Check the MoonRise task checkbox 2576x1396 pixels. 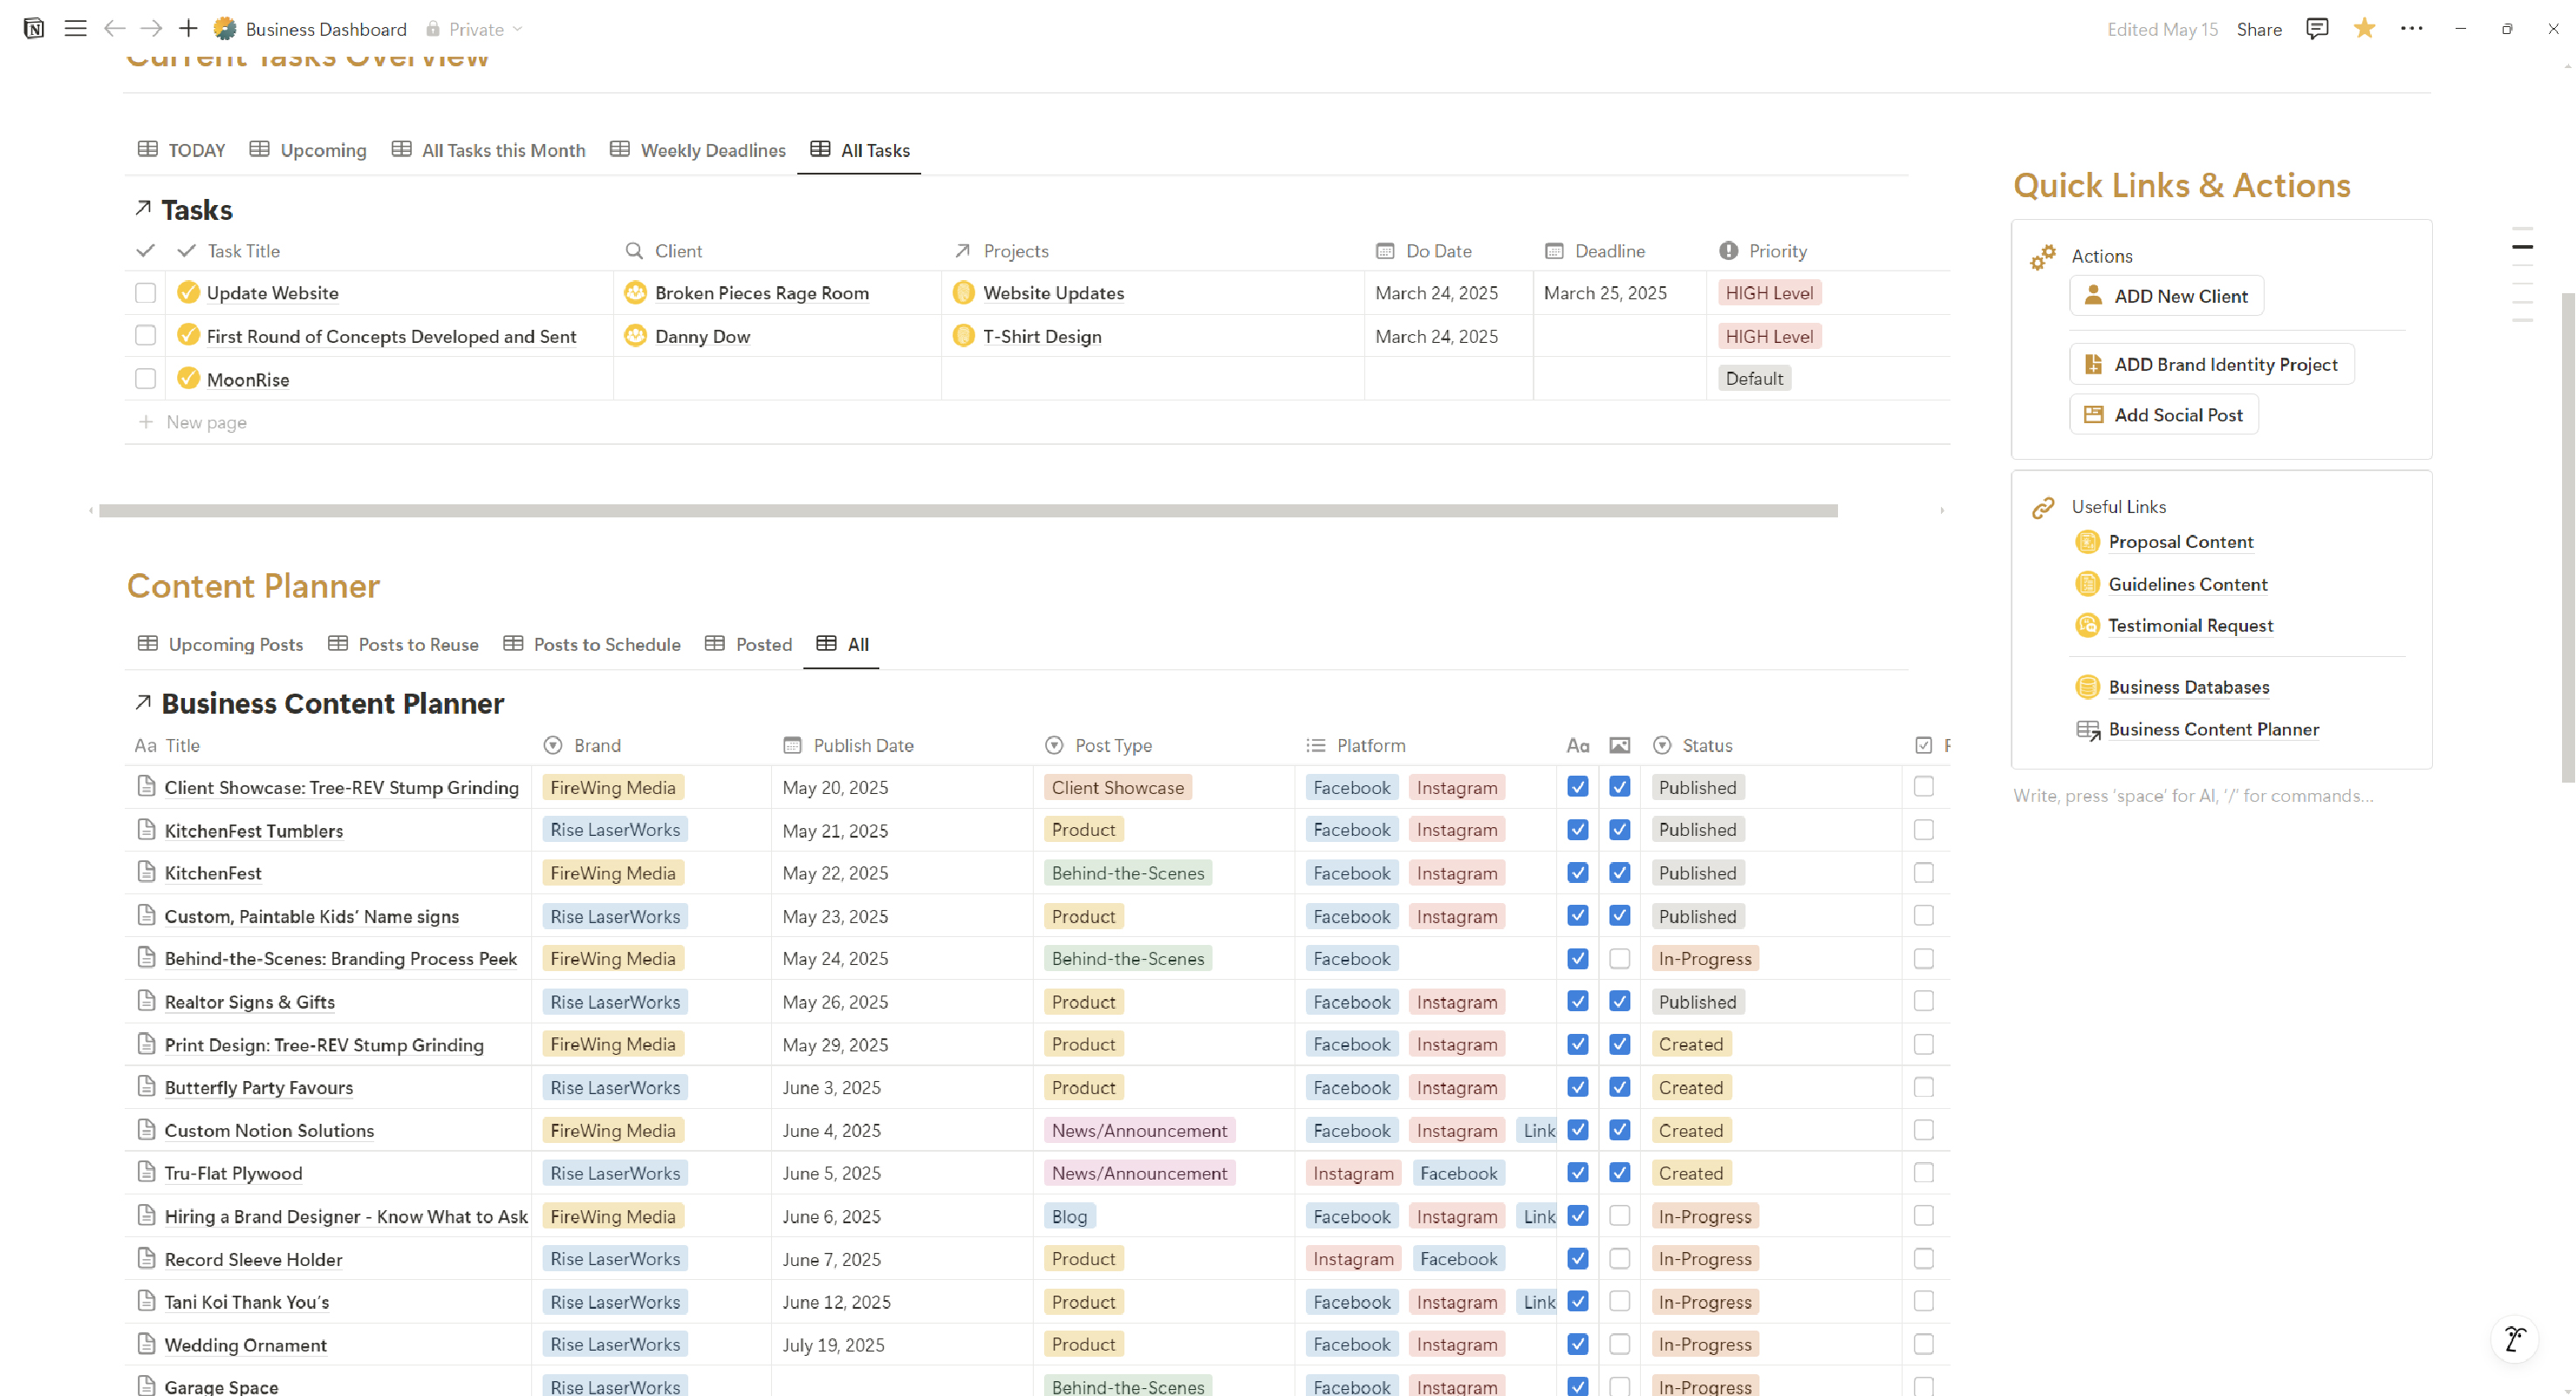click(146, 379)
